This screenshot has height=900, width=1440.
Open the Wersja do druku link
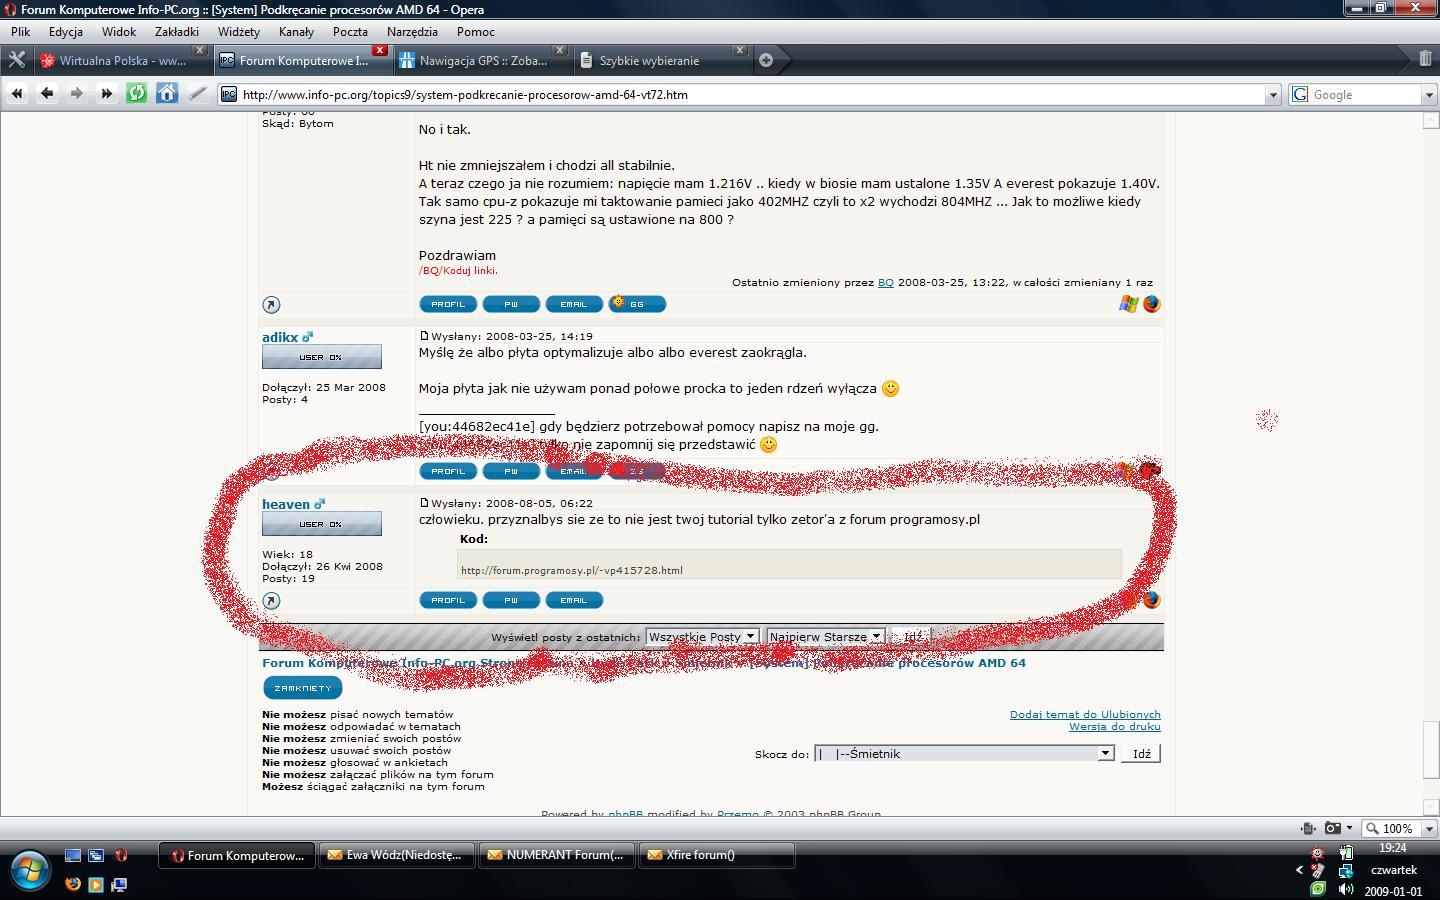tap(1115, 726)
